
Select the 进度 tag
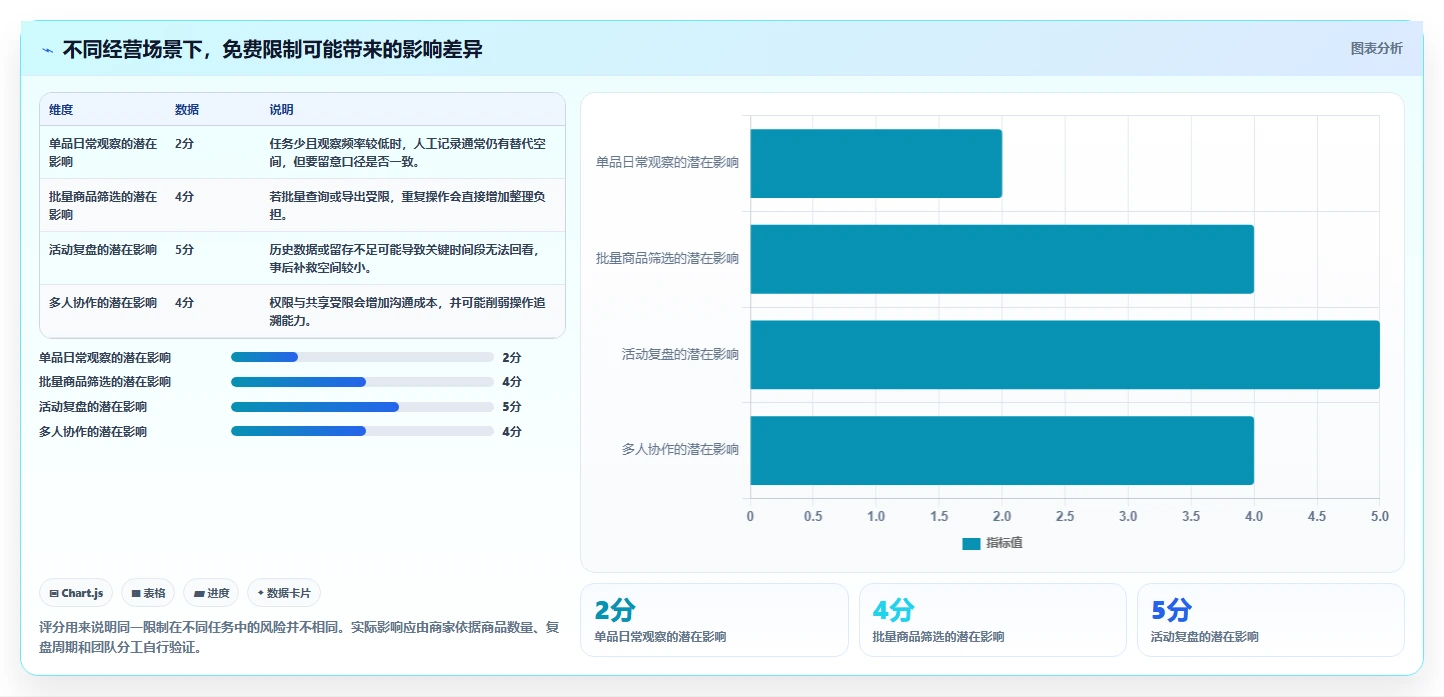click(x=211, y=593)
